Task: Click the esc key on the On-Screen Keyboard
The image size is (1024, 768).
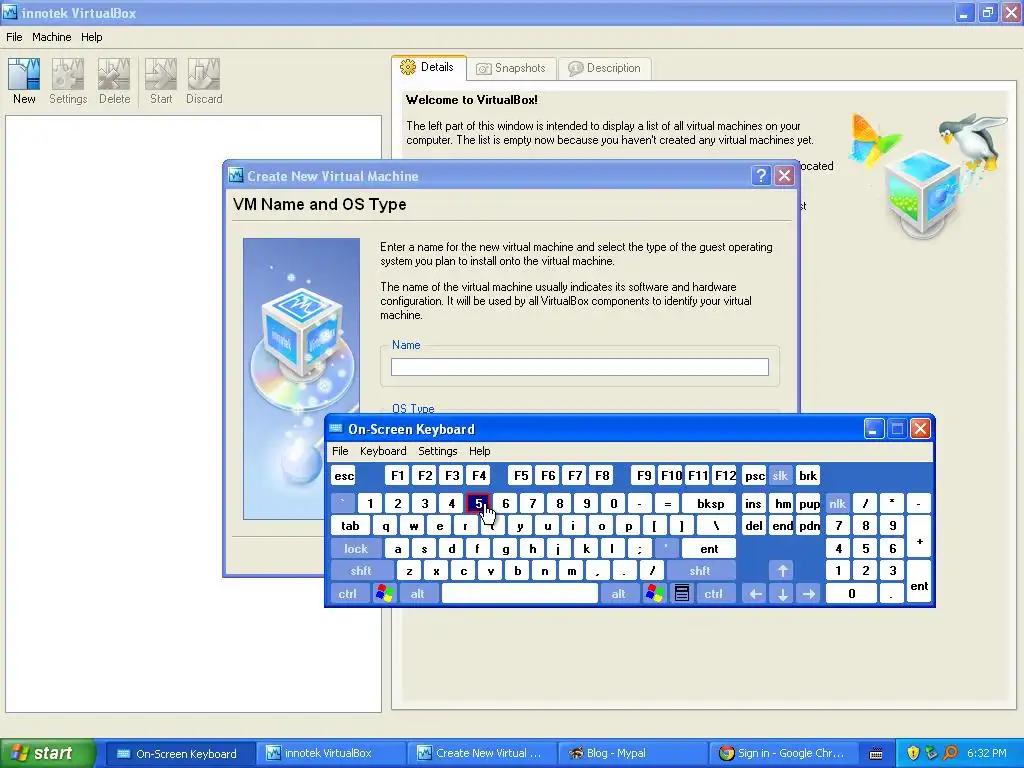Action: coord(344,475)
